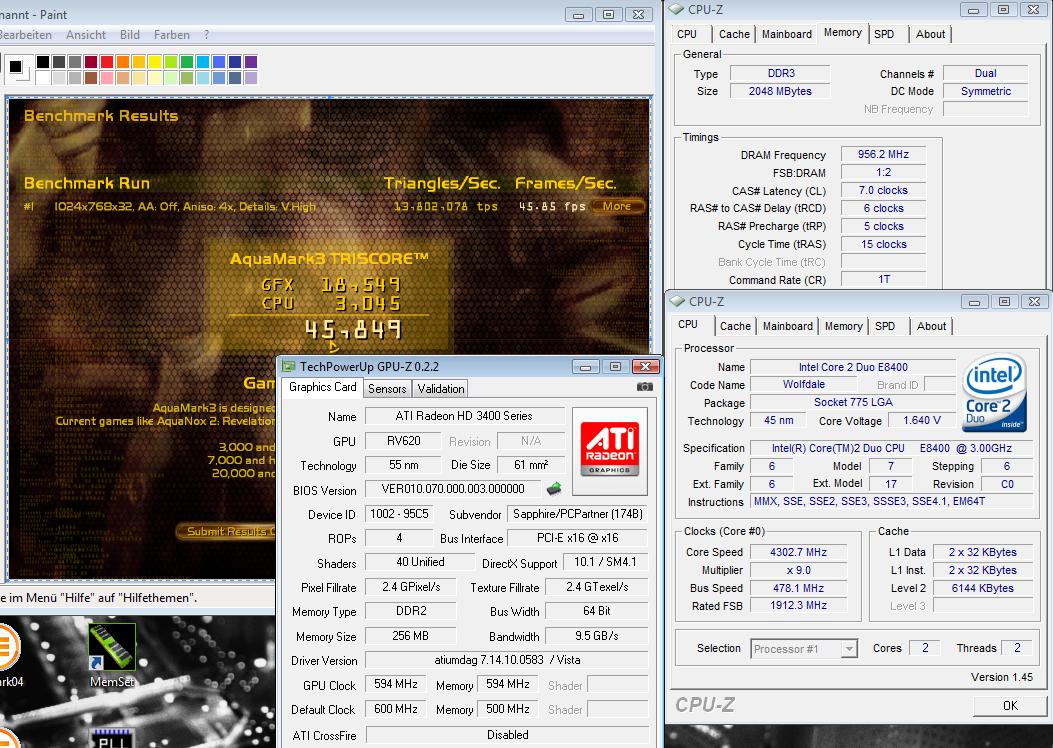Open the MemSet desktop shortcut
The image size is (1053, 748).
tap(112, 655)
